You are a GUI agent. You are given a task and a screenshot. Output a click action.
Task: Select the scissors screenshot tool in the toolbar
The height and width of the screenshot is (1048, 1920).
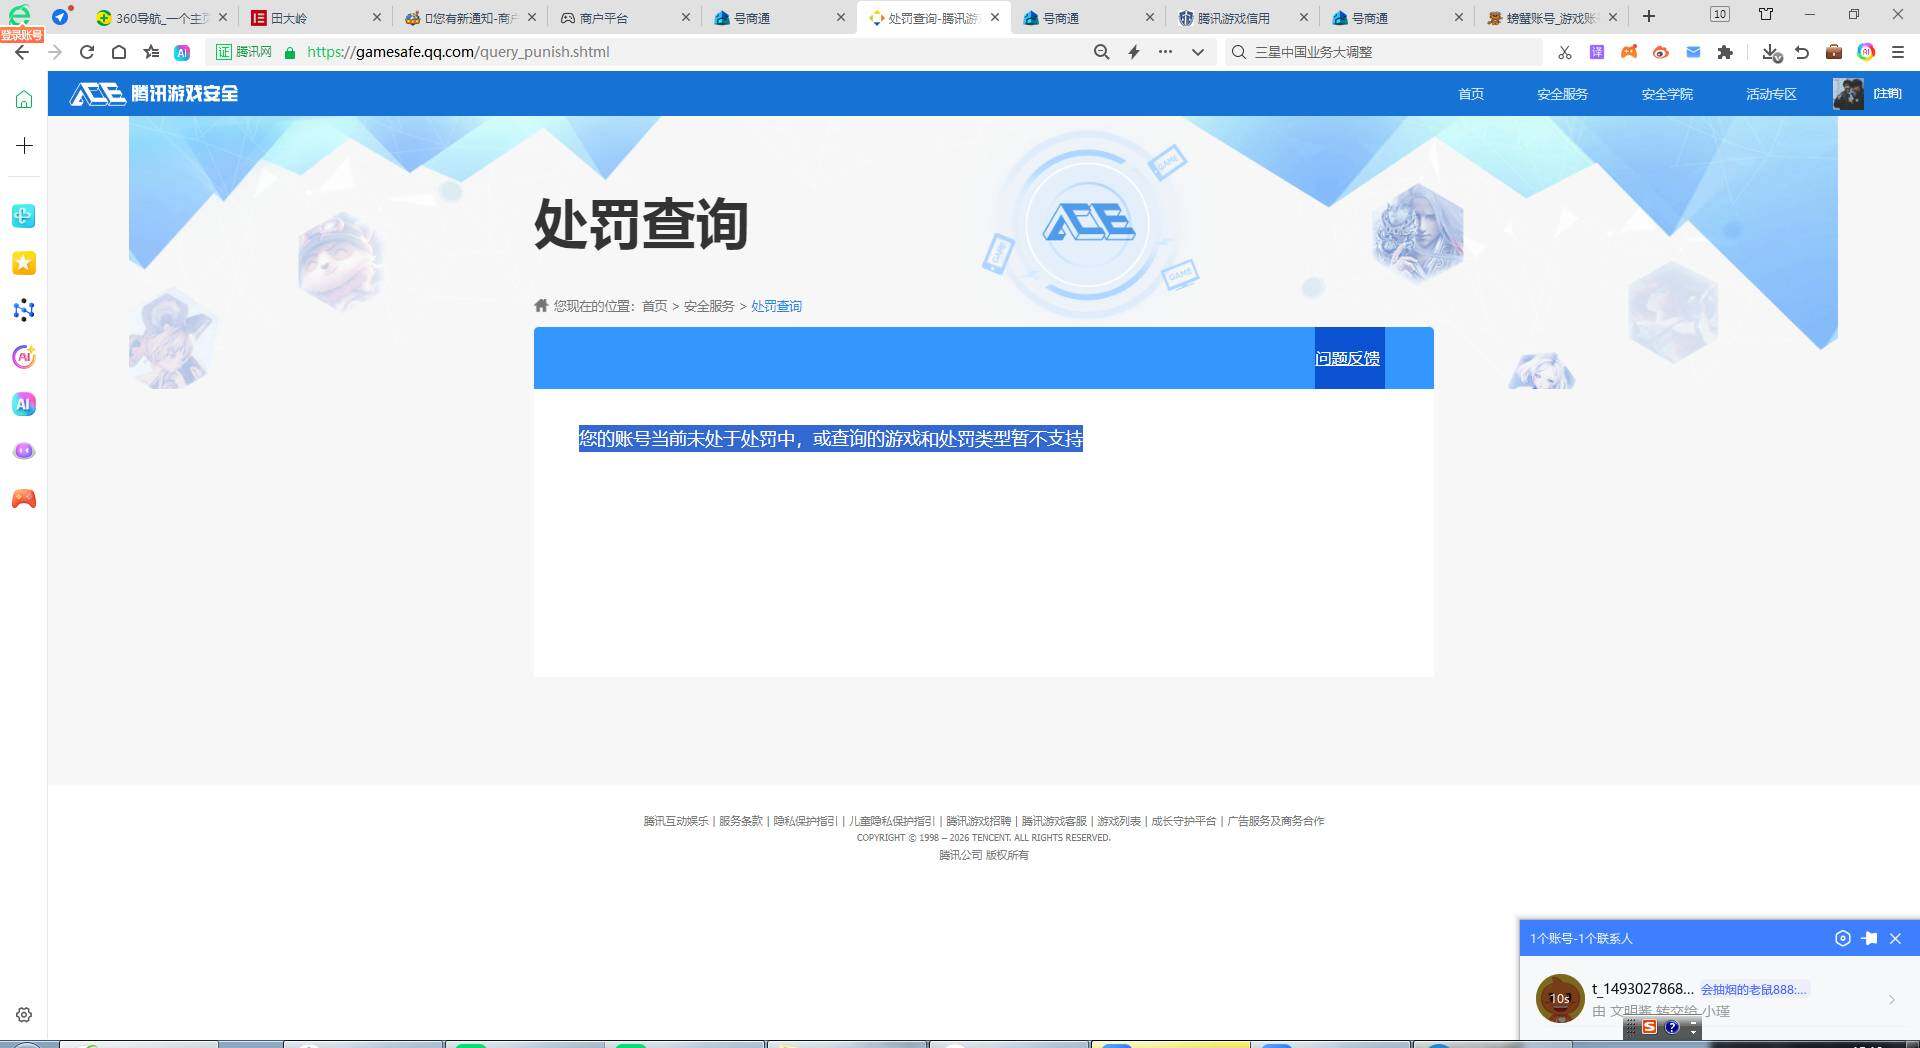(x=1565, y=52)
